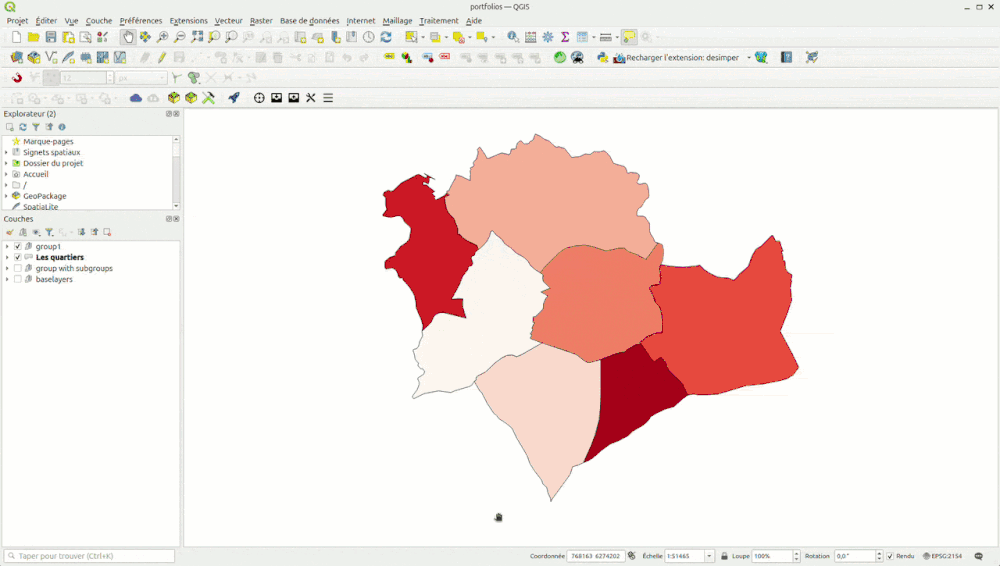Open the log messages speech bubble icon
The height and width of the screenshot is (566, 1000).
pos(979,556)
